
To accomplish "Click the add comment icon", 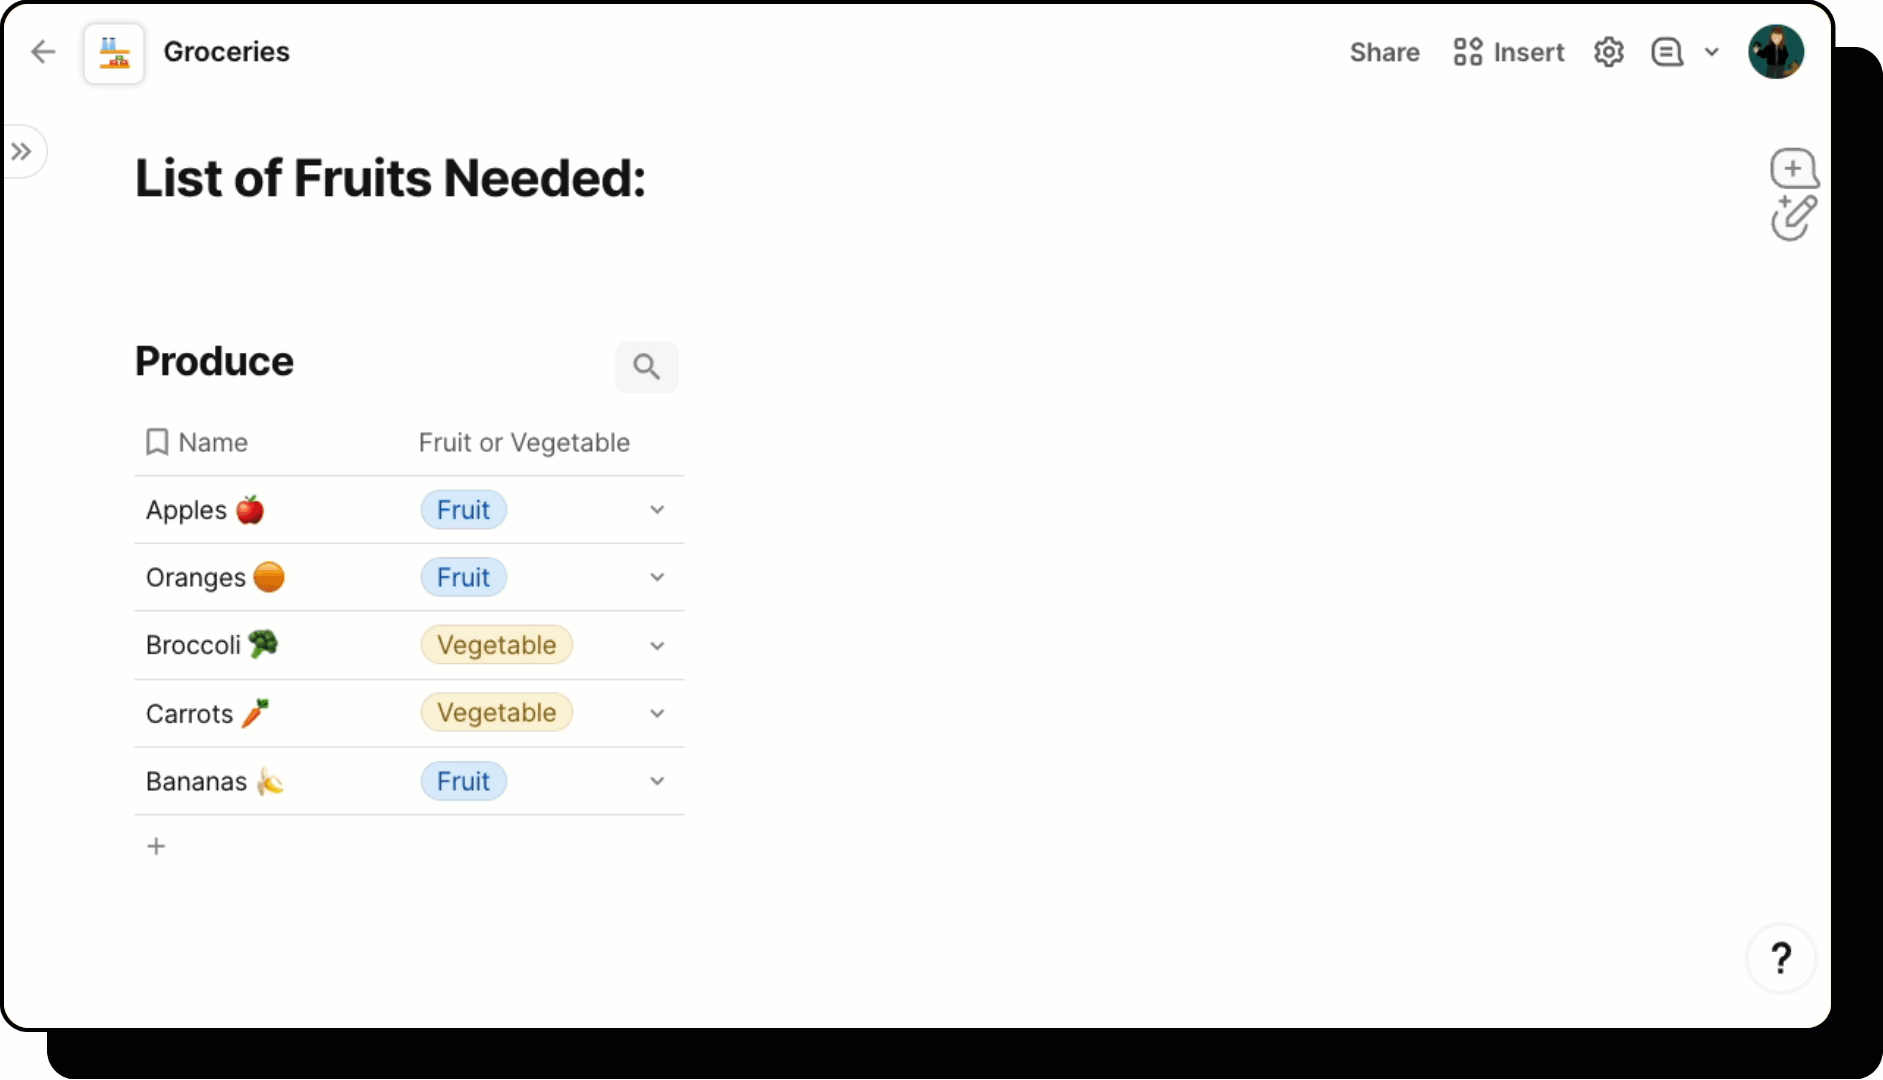I will tap(1793, 168).
